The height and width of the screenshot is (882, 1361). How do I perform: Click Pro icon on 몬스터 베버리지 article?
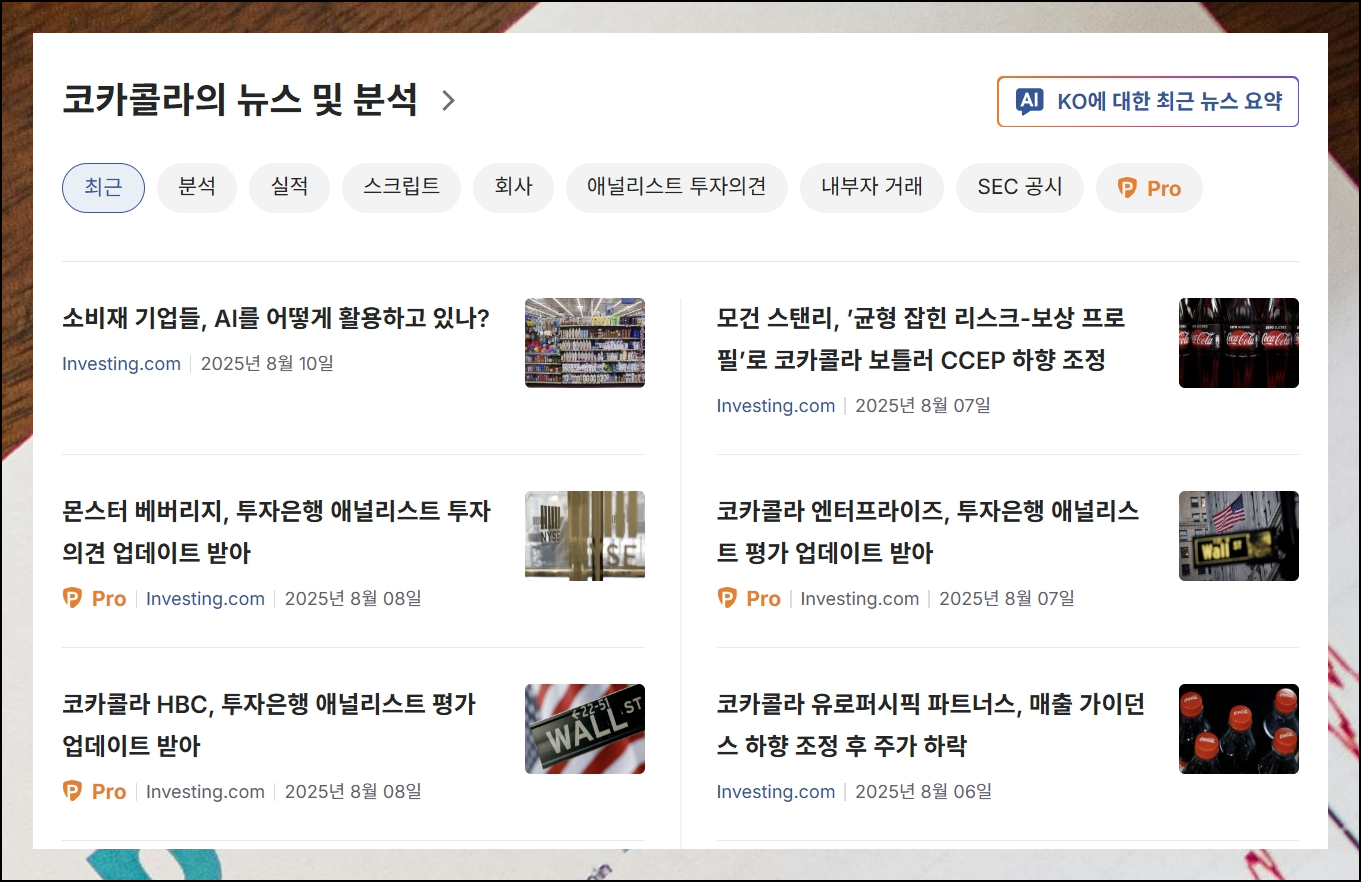[x=72, y=598]
